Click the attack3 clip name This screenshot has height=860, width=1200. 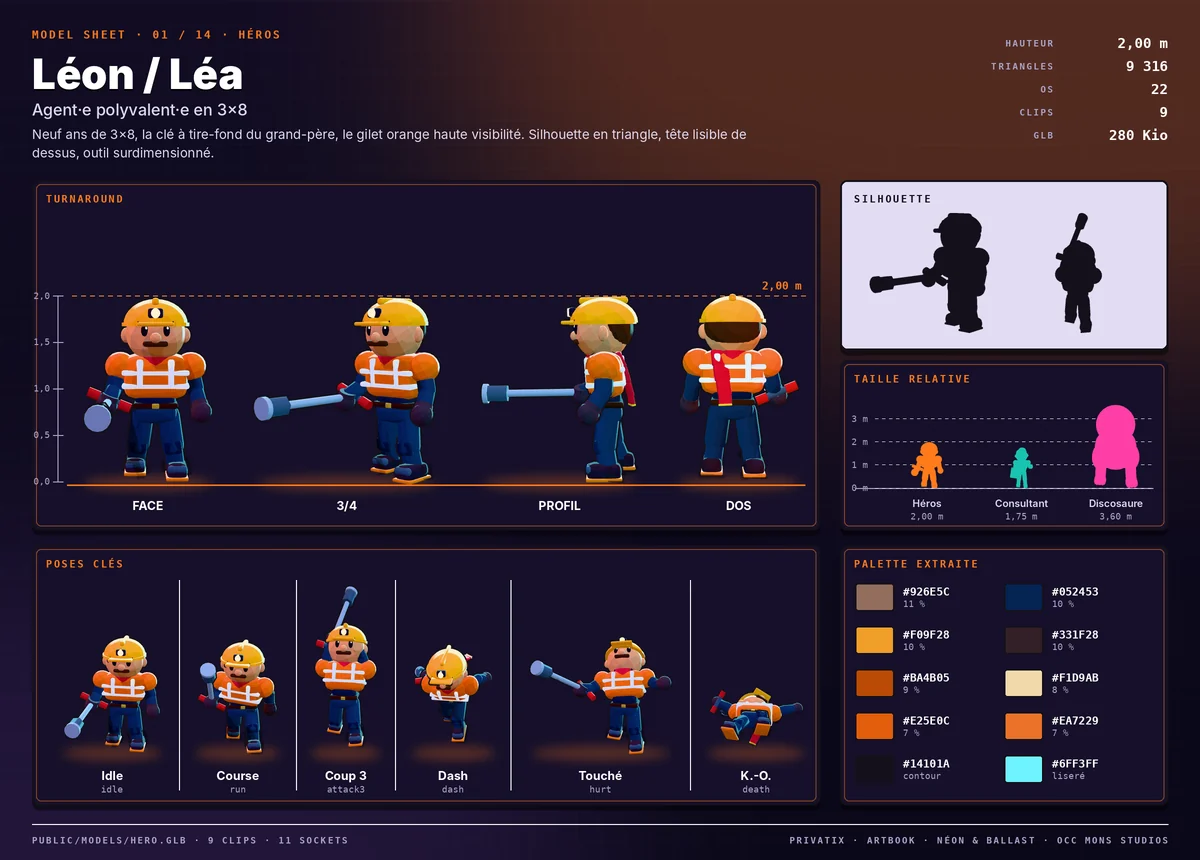pos(346,790)
